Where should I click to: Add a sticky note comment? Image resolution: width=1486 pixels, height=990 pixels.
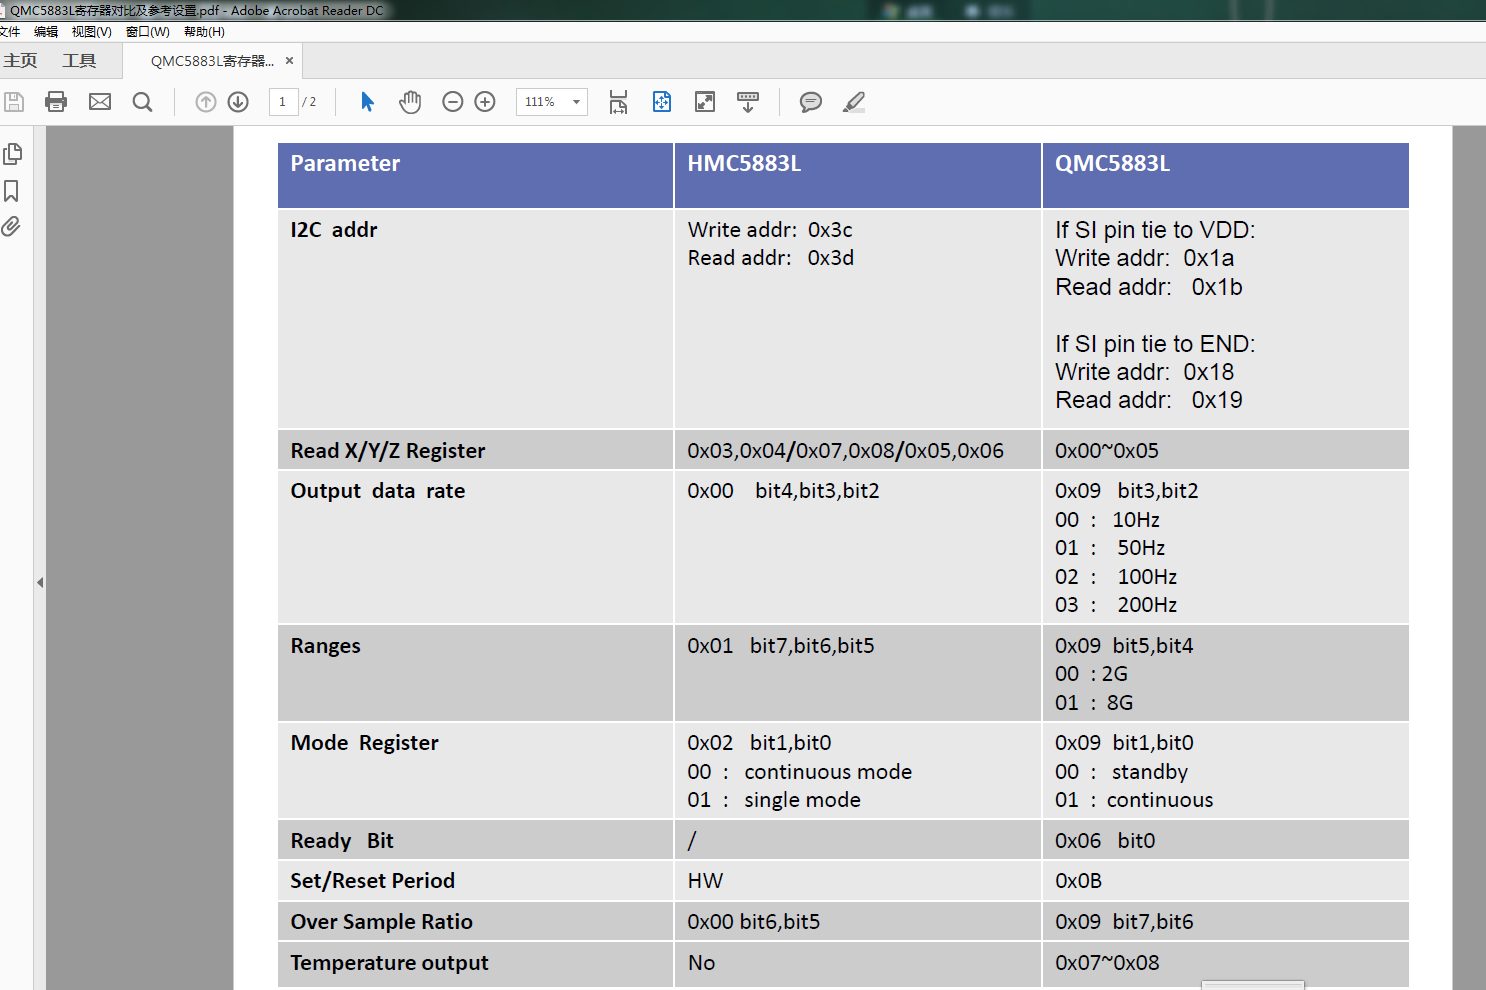(811, 102)
